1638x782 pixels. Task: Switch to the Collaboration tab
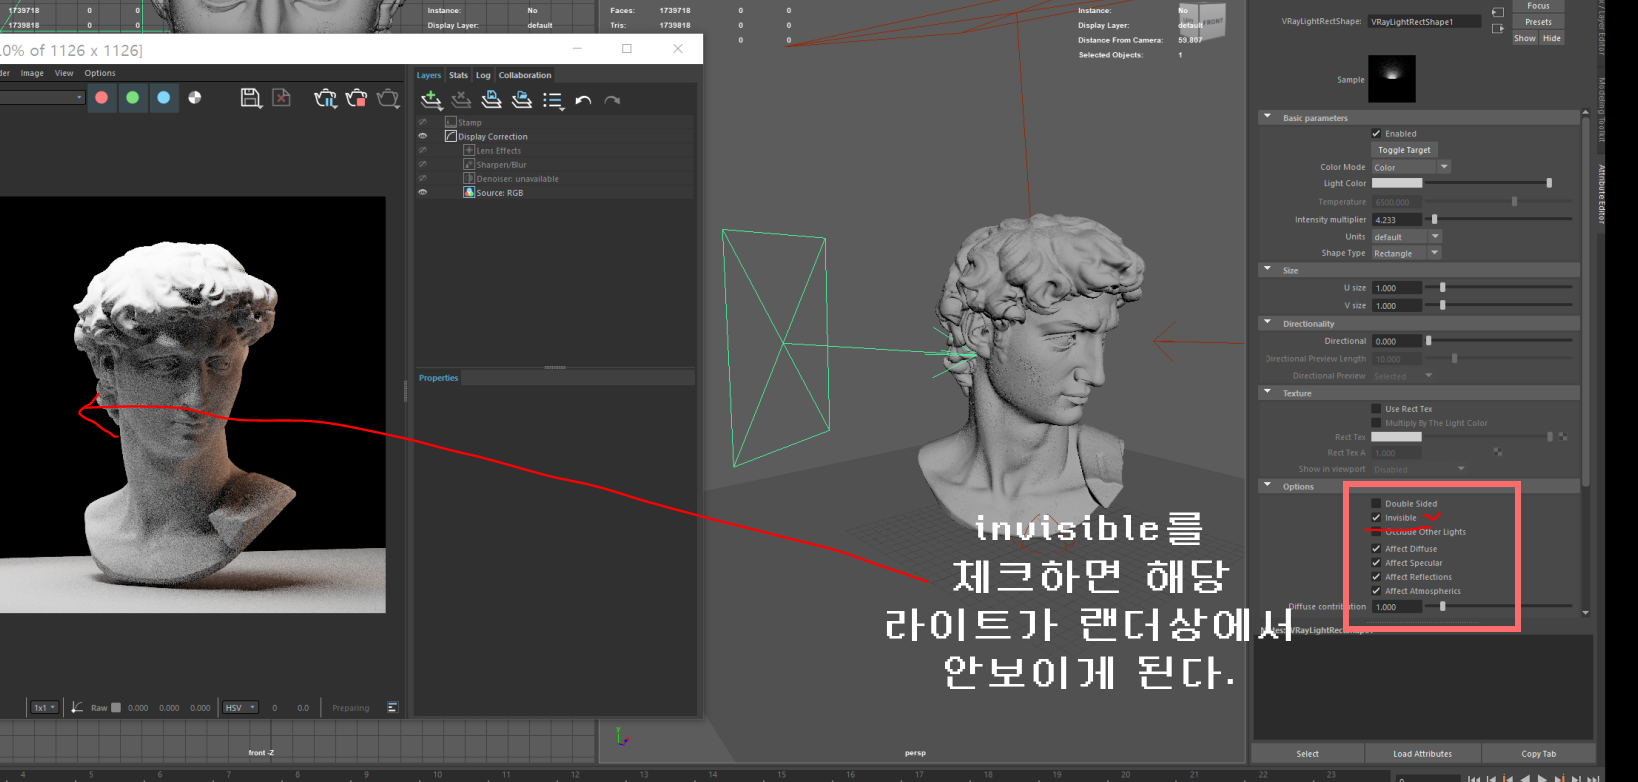tap(525, 75)
